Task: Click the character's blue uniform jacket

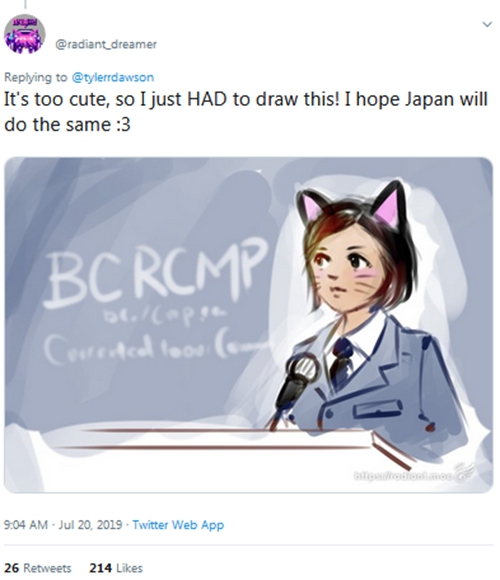Action: point(392,381)
